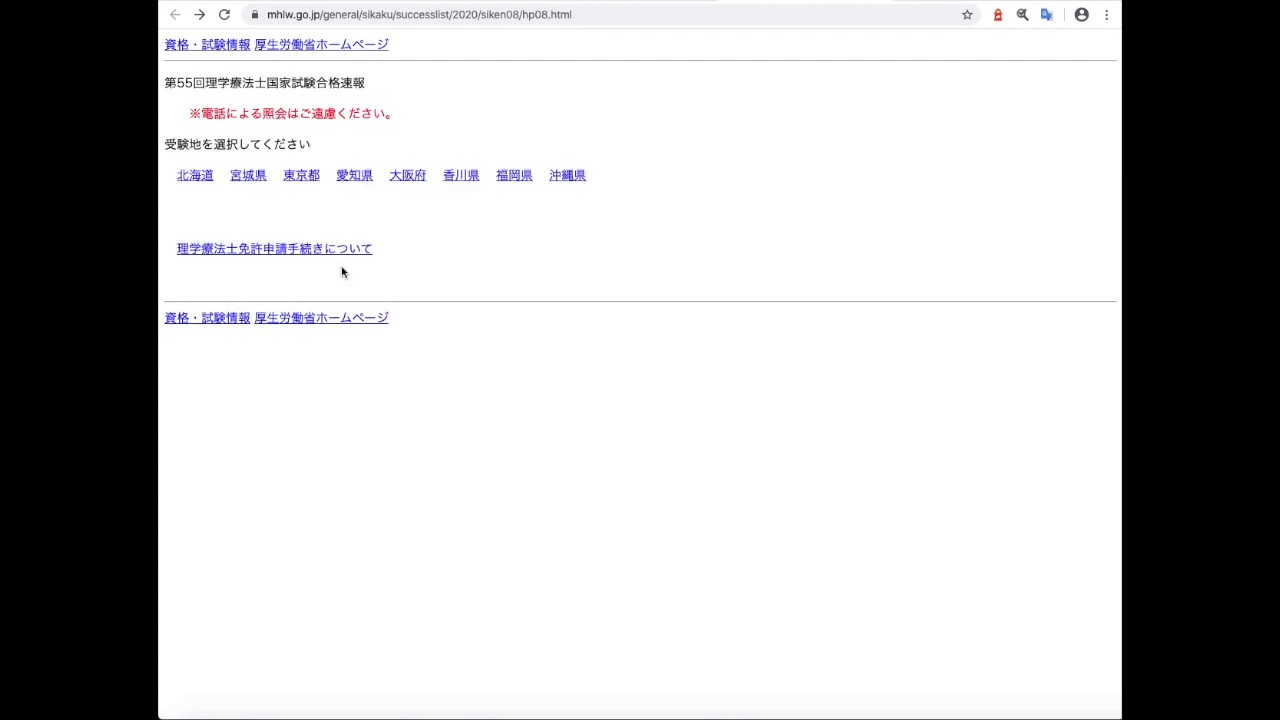This screenshot has width=1280, height=720.
Task: Open the red extension icon in toolbar
Action: tap(998, 15)
